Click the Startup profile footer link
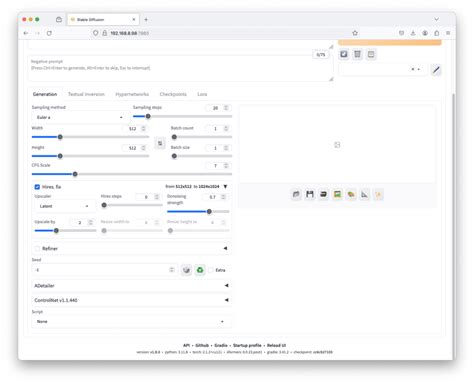This screenshot has width=474, height=384. (247, 345)
